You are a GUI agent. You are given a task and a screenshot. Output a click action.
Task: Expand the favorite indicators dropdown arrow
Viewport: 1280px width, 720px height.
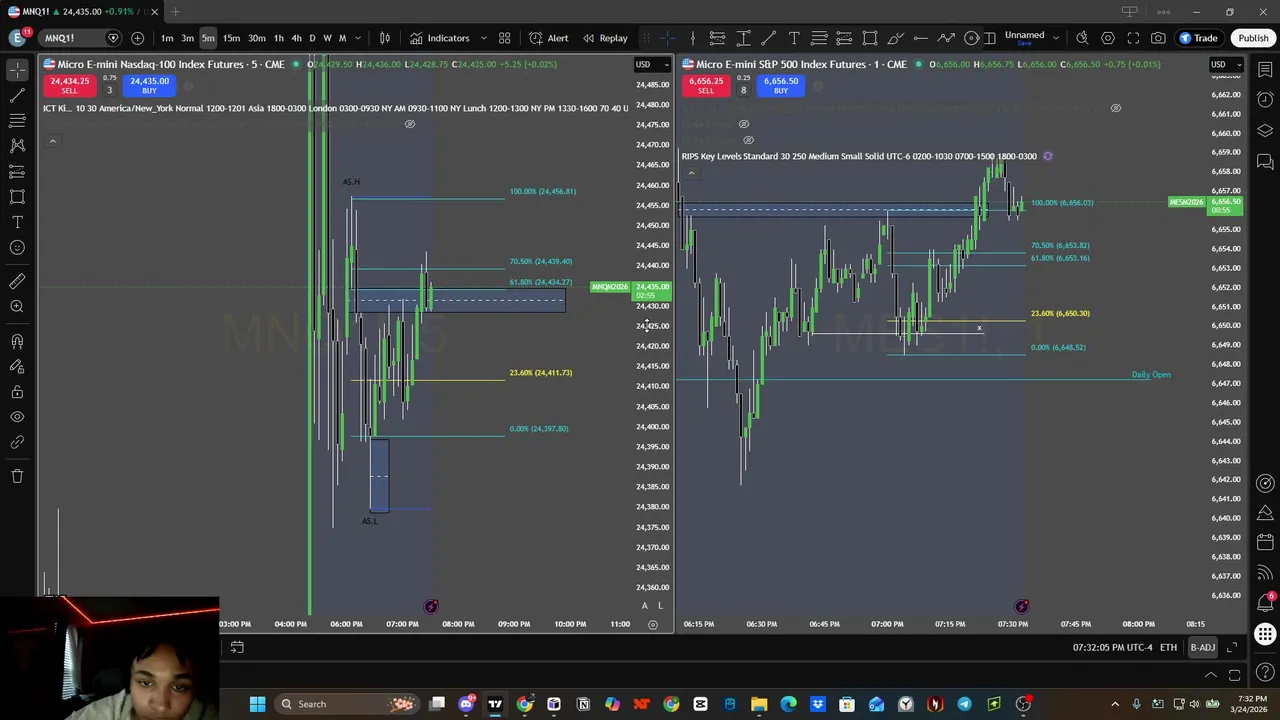coord(484,38)
